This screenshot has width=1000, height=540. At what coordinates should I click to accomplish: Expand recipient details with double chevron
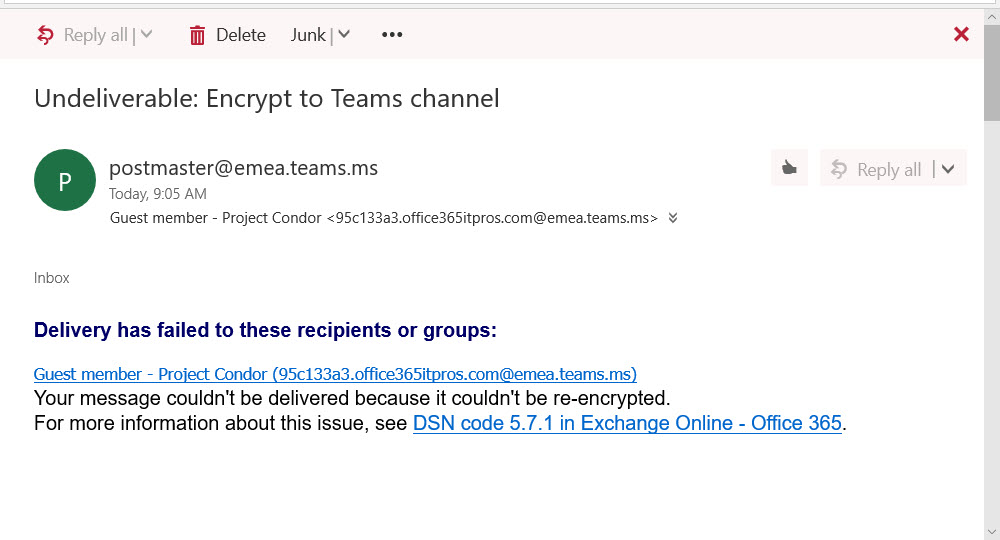click(x=673, y=218)
